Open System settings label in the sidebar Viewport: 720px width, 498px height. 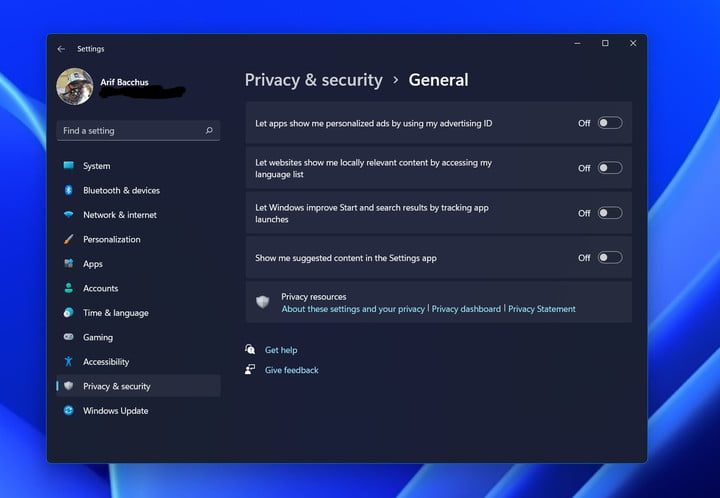click(96, 166)
